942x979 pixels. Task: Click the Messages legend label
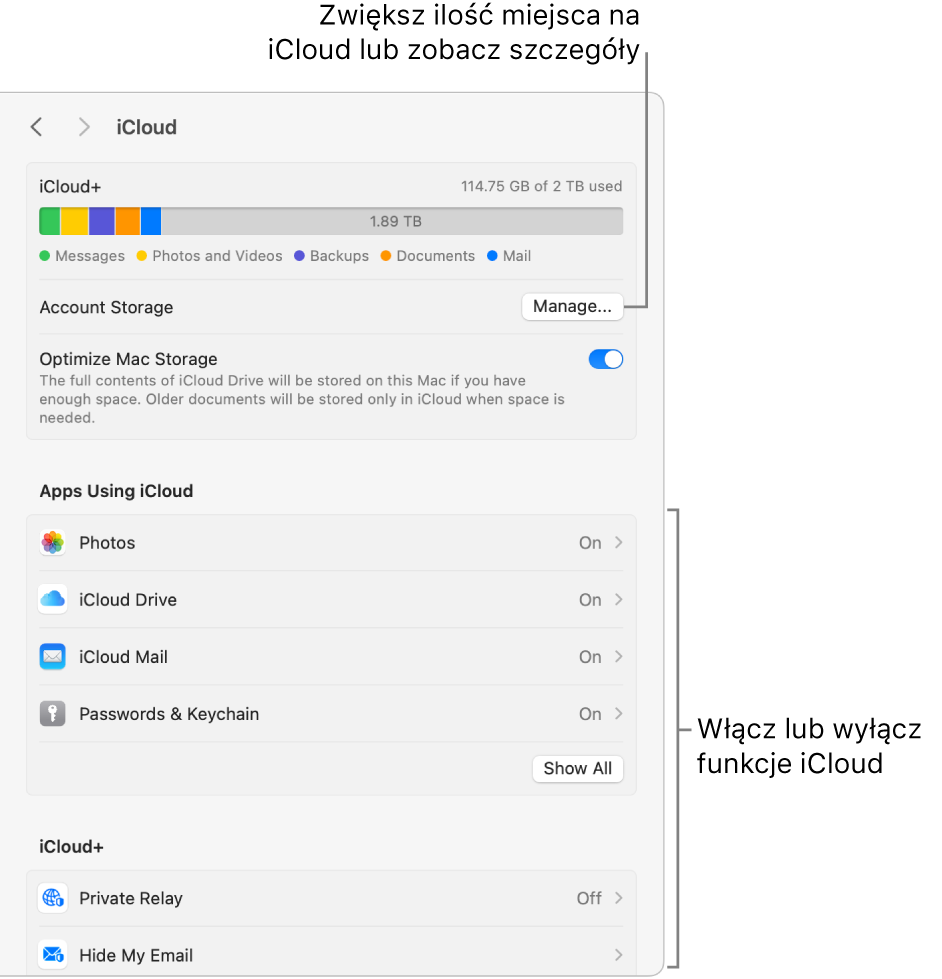pyautogui.click(x=90, y=256)
